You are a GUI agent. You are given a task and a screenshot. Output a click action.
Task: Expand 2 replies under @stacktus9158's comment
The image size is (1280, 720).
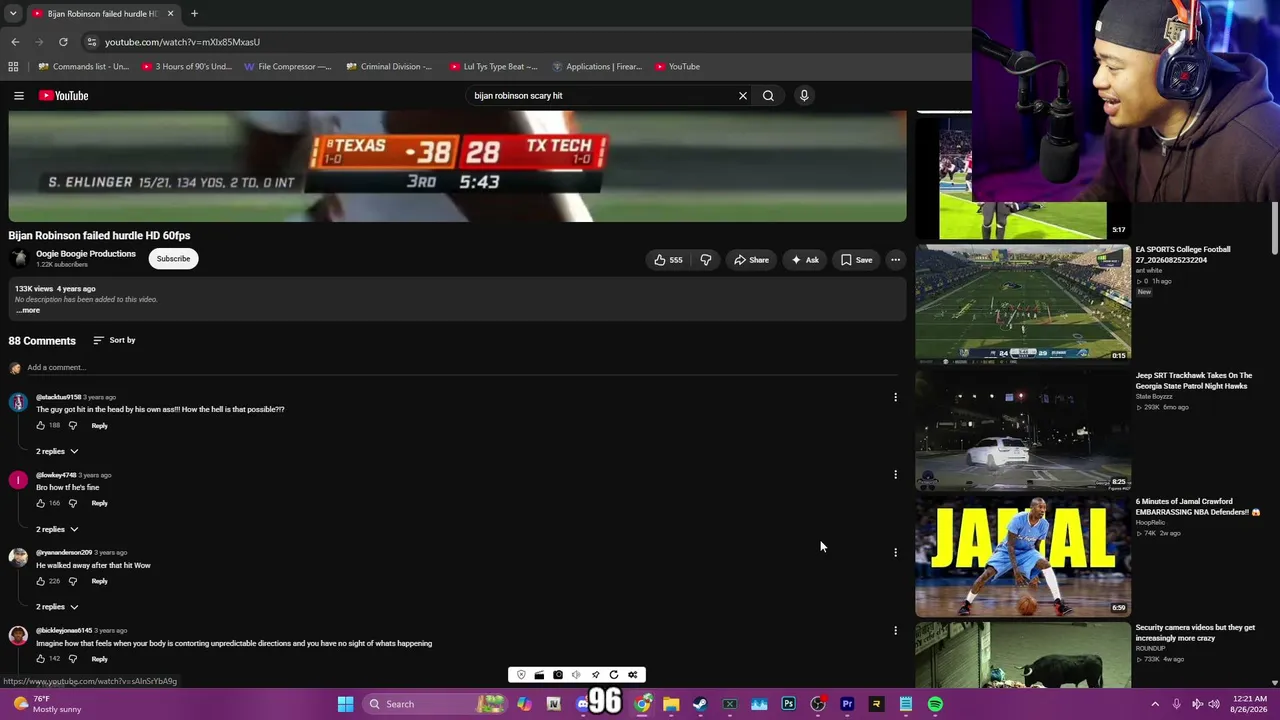[x=57, y=451]
